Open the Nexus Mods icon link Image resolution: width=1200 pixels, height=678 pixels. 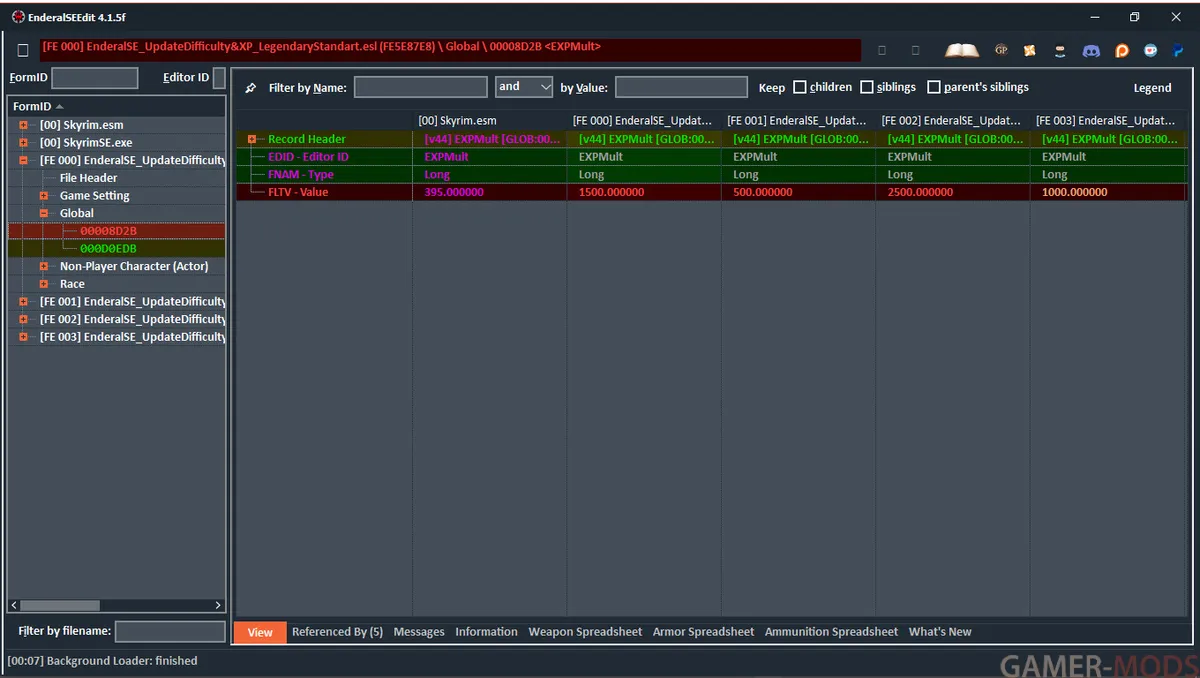click(1030, 50)
